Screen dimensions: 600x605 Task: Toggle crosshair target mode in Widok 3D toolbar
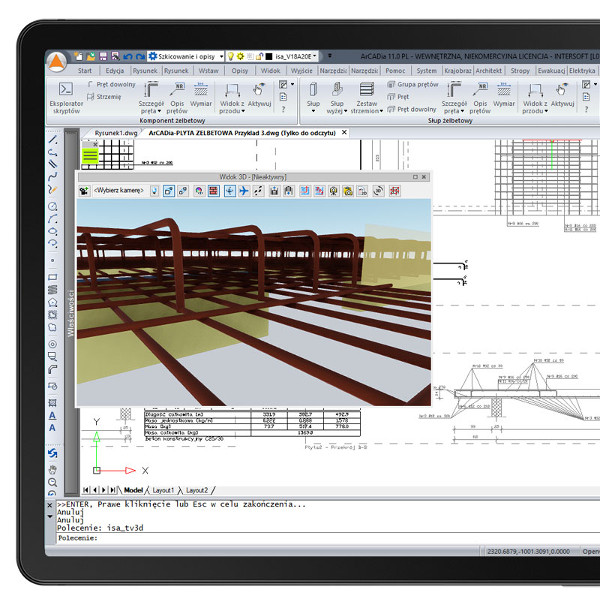point(230,191)
